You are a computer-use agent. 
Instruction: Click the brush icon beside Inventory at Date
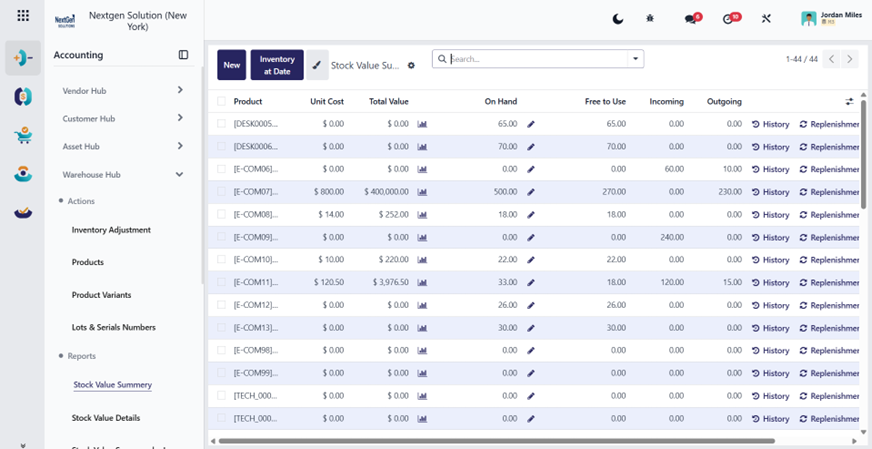(317, 65)
